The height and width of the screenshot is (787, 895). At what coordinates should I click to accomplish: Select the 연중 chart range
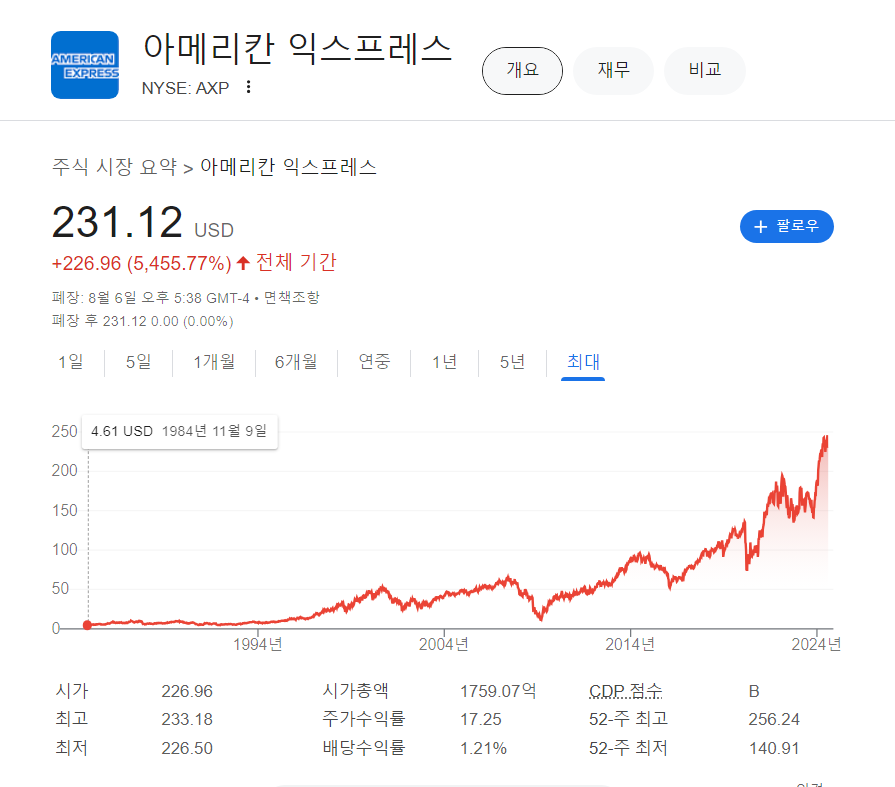tap(374, 362)
